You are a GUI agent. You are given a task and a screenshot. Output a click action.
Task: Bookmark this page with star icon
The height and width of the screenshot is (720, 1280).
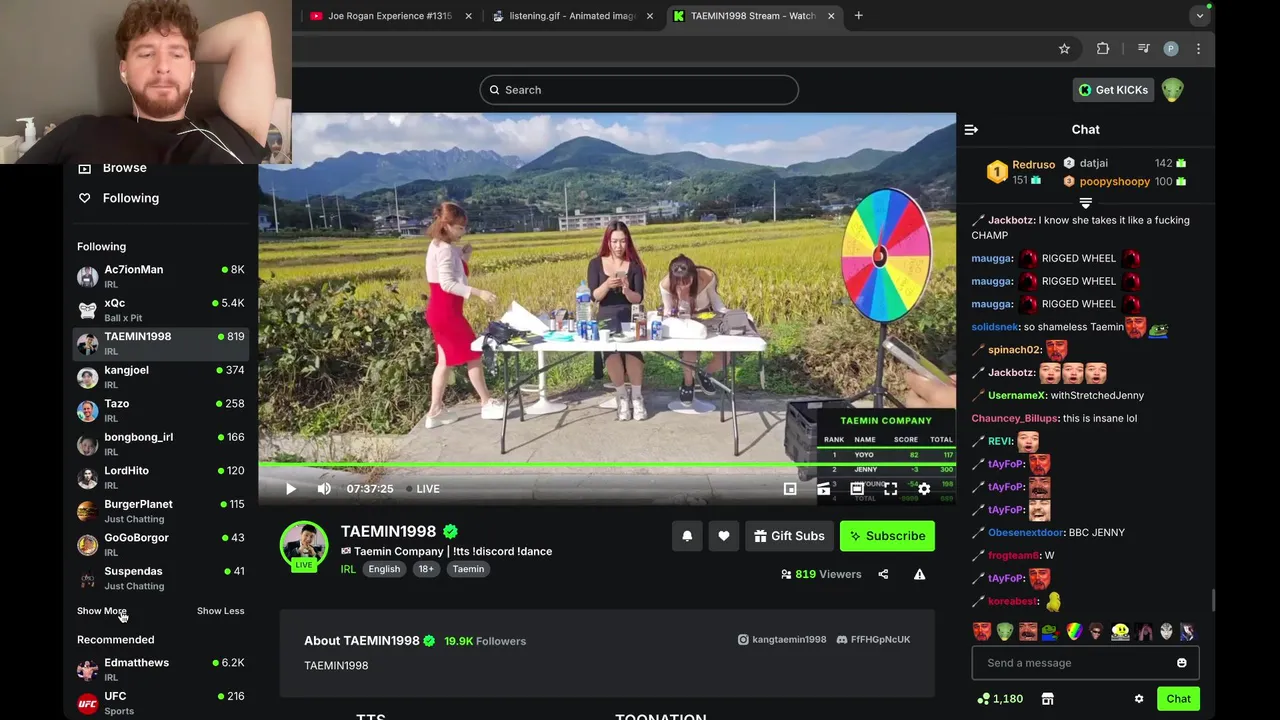[x=1064, y=48]
